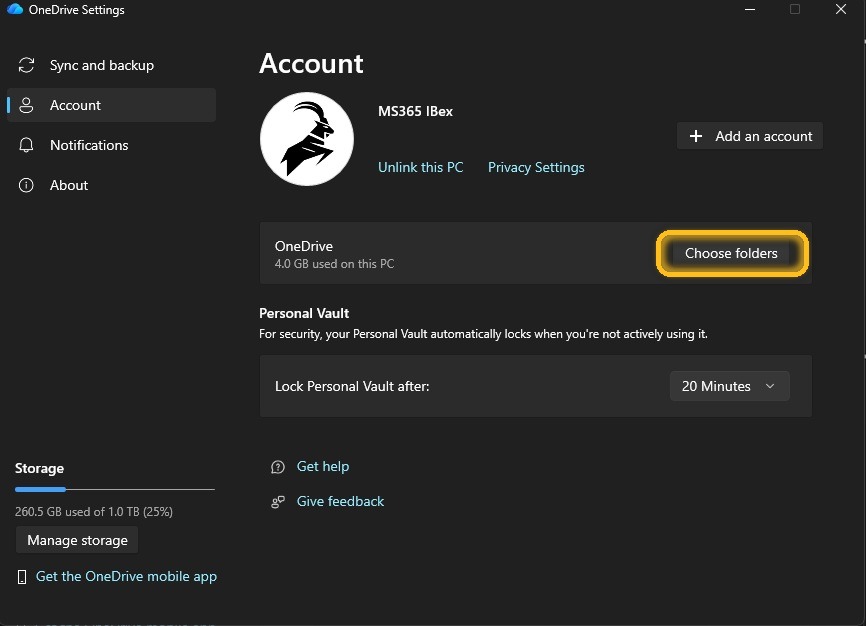The width and height of the screenshot is (866, 626).
Task: Click the question mark help icon
Action: 278,467
